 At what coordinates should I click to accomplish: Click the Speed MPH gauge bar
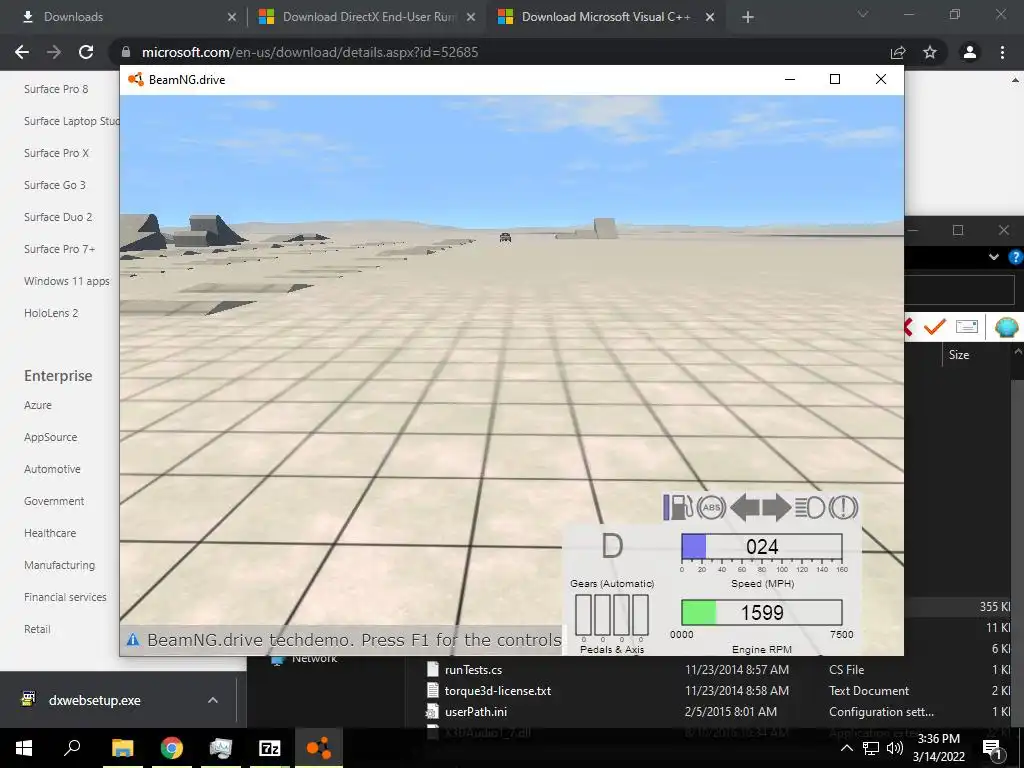pos(761,547)
